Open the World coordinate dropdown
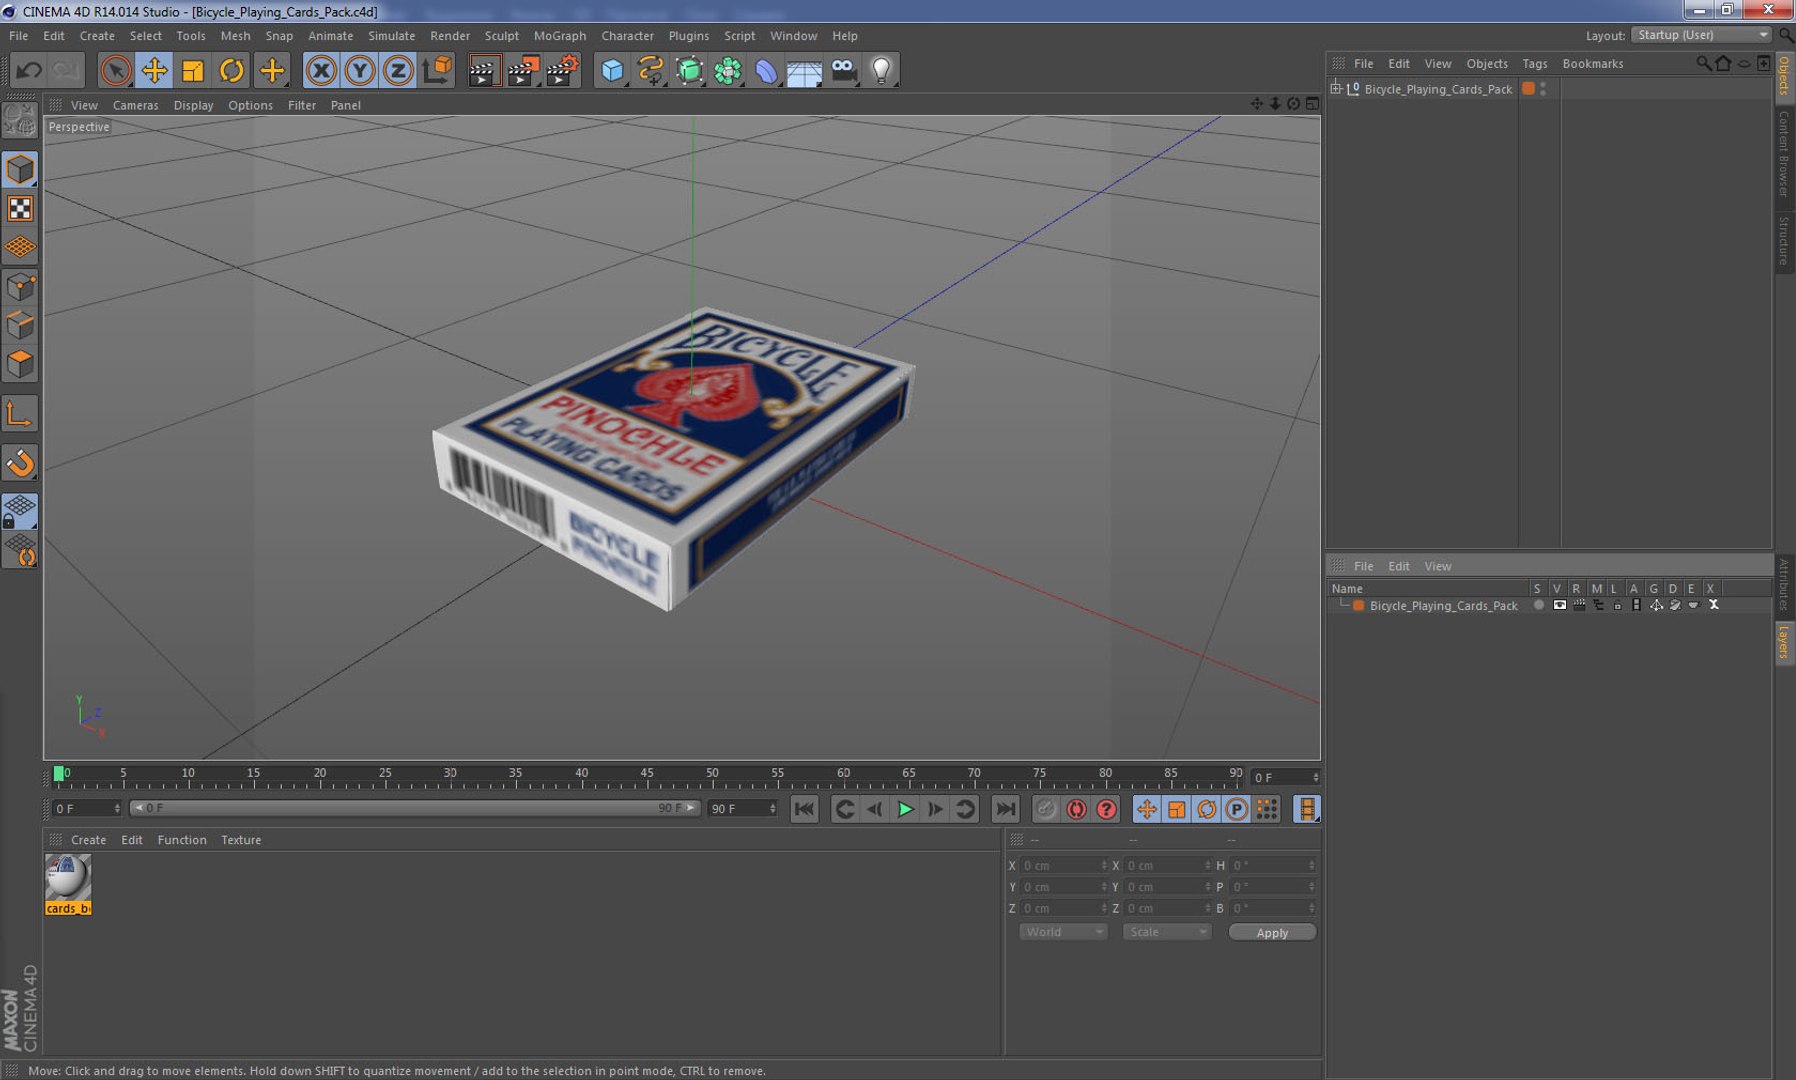1796x1080 pixels. click(1063, 932)
